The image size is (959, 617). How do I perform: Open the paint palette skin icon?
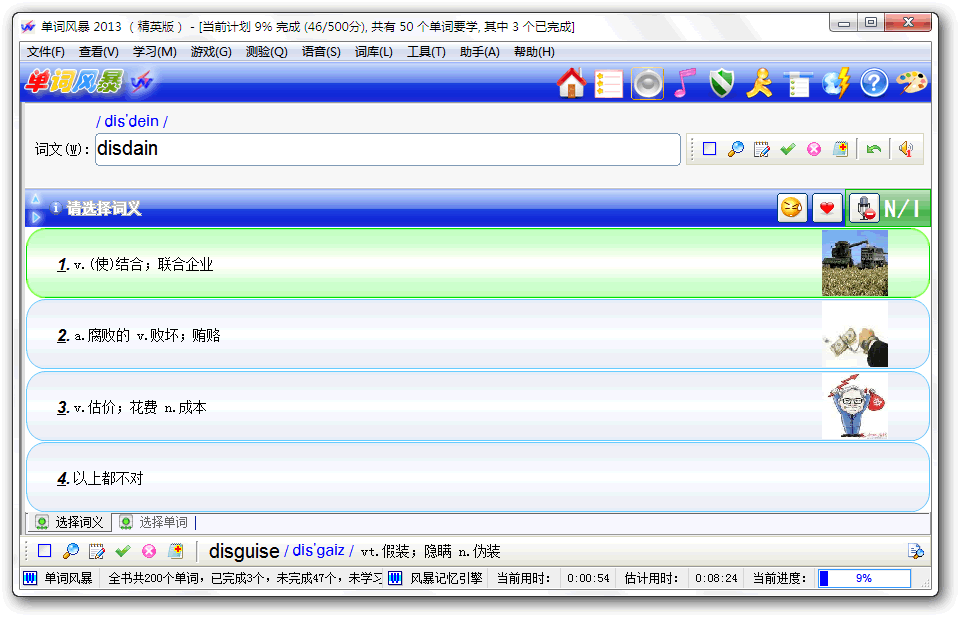911,83
